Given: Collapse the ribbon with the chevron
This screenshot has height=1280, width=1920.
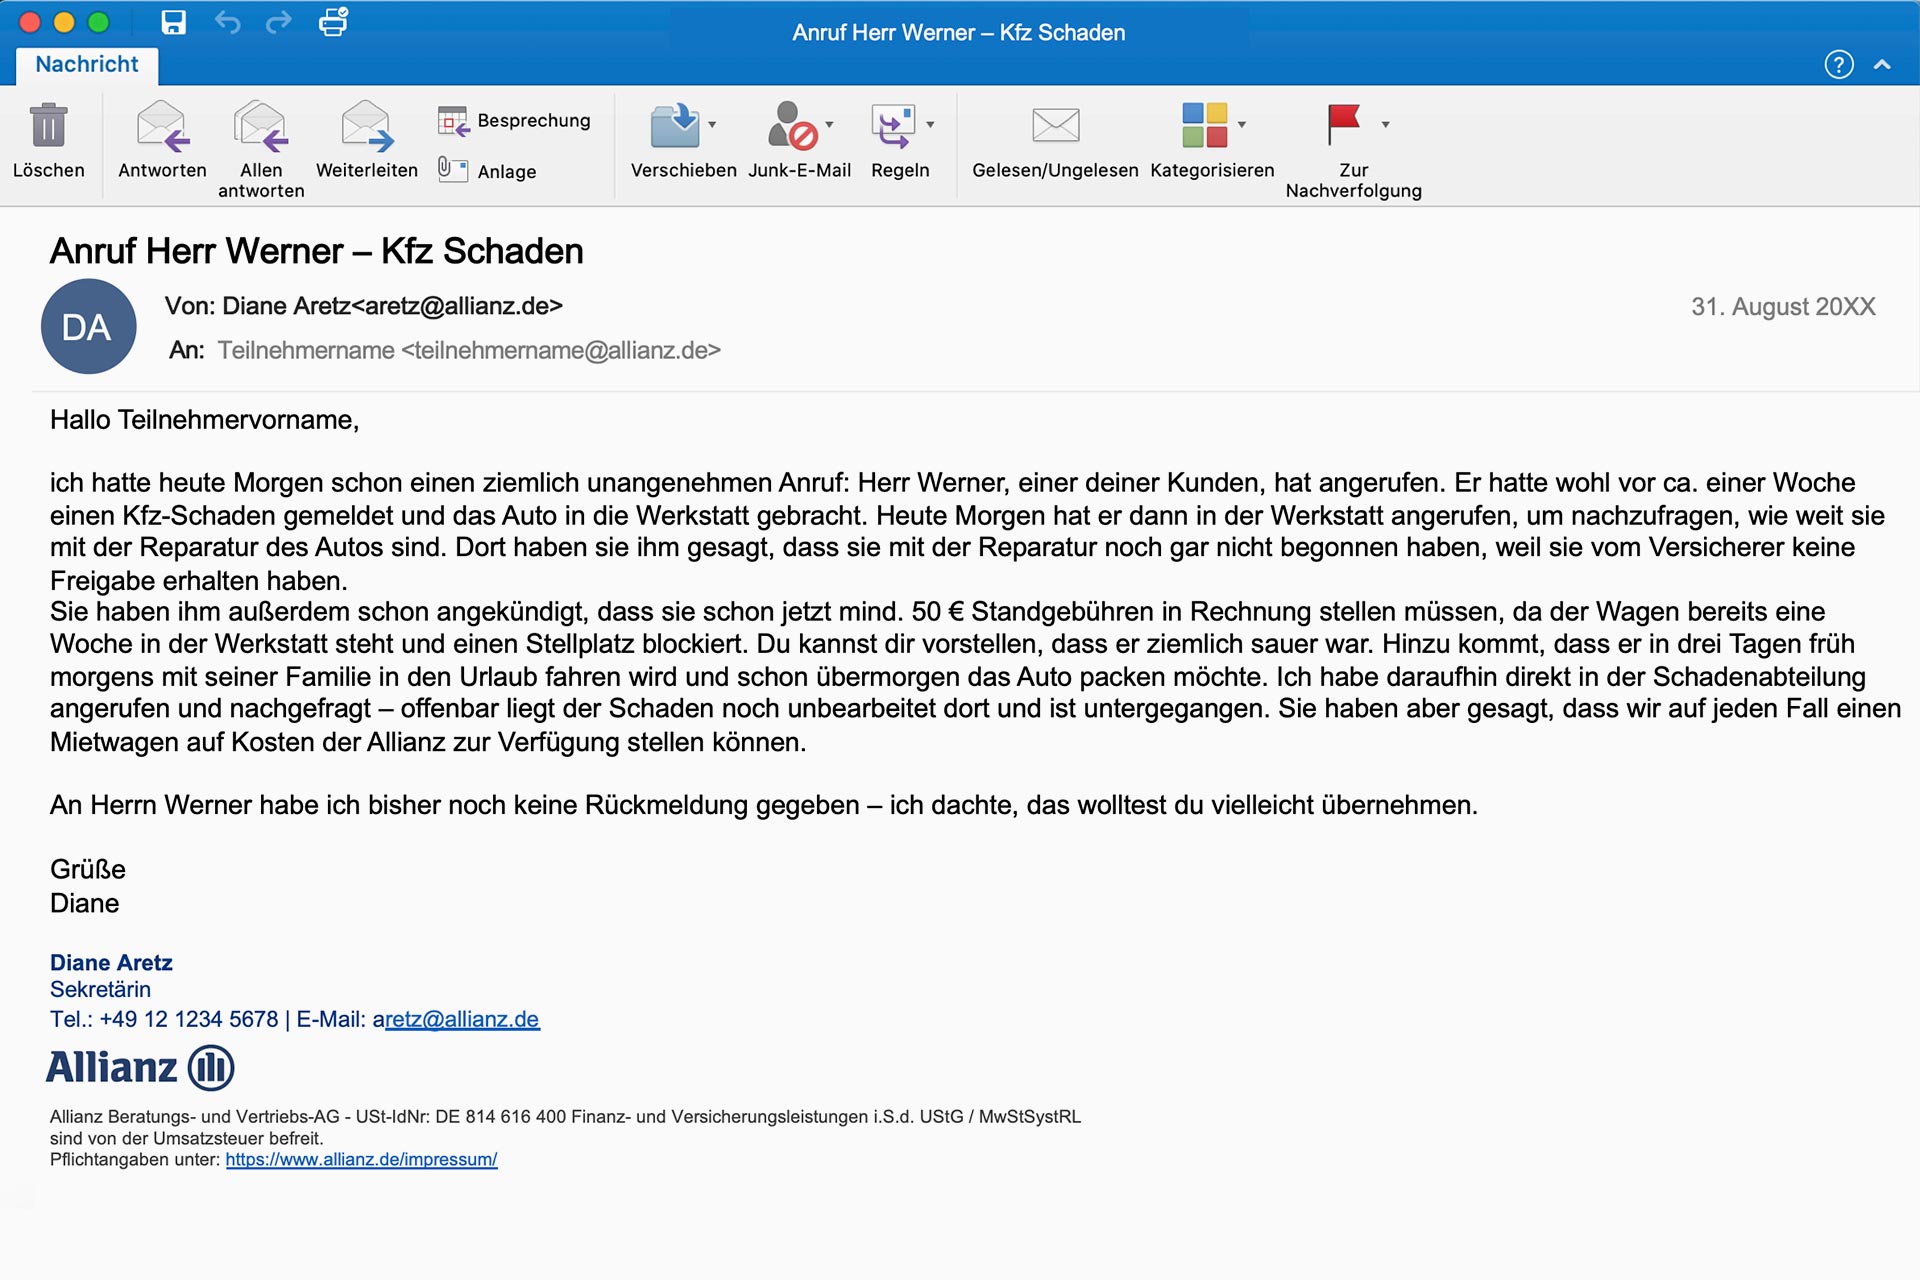Looking at the screenshot, I should point(1882,65).
